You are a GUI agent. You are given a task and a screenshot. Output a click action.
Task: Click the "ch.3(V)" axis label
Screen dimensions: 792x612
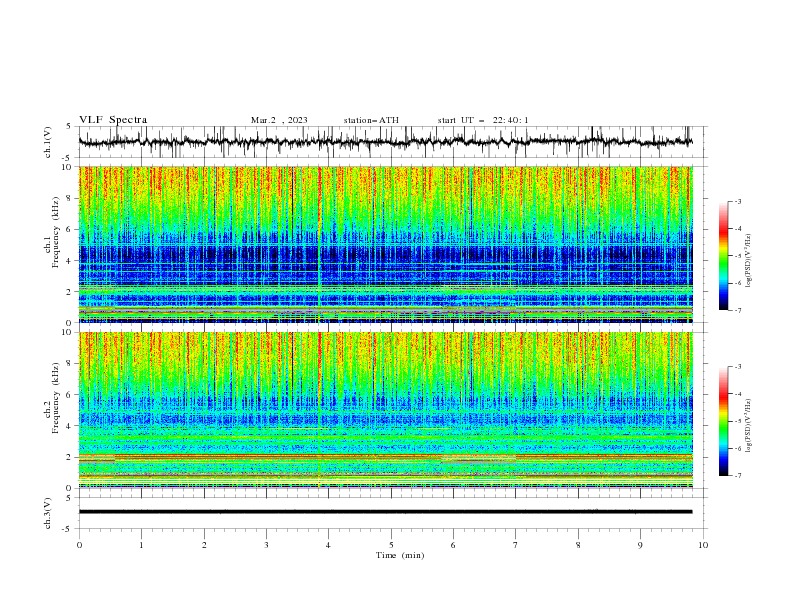tap(48, 513)
